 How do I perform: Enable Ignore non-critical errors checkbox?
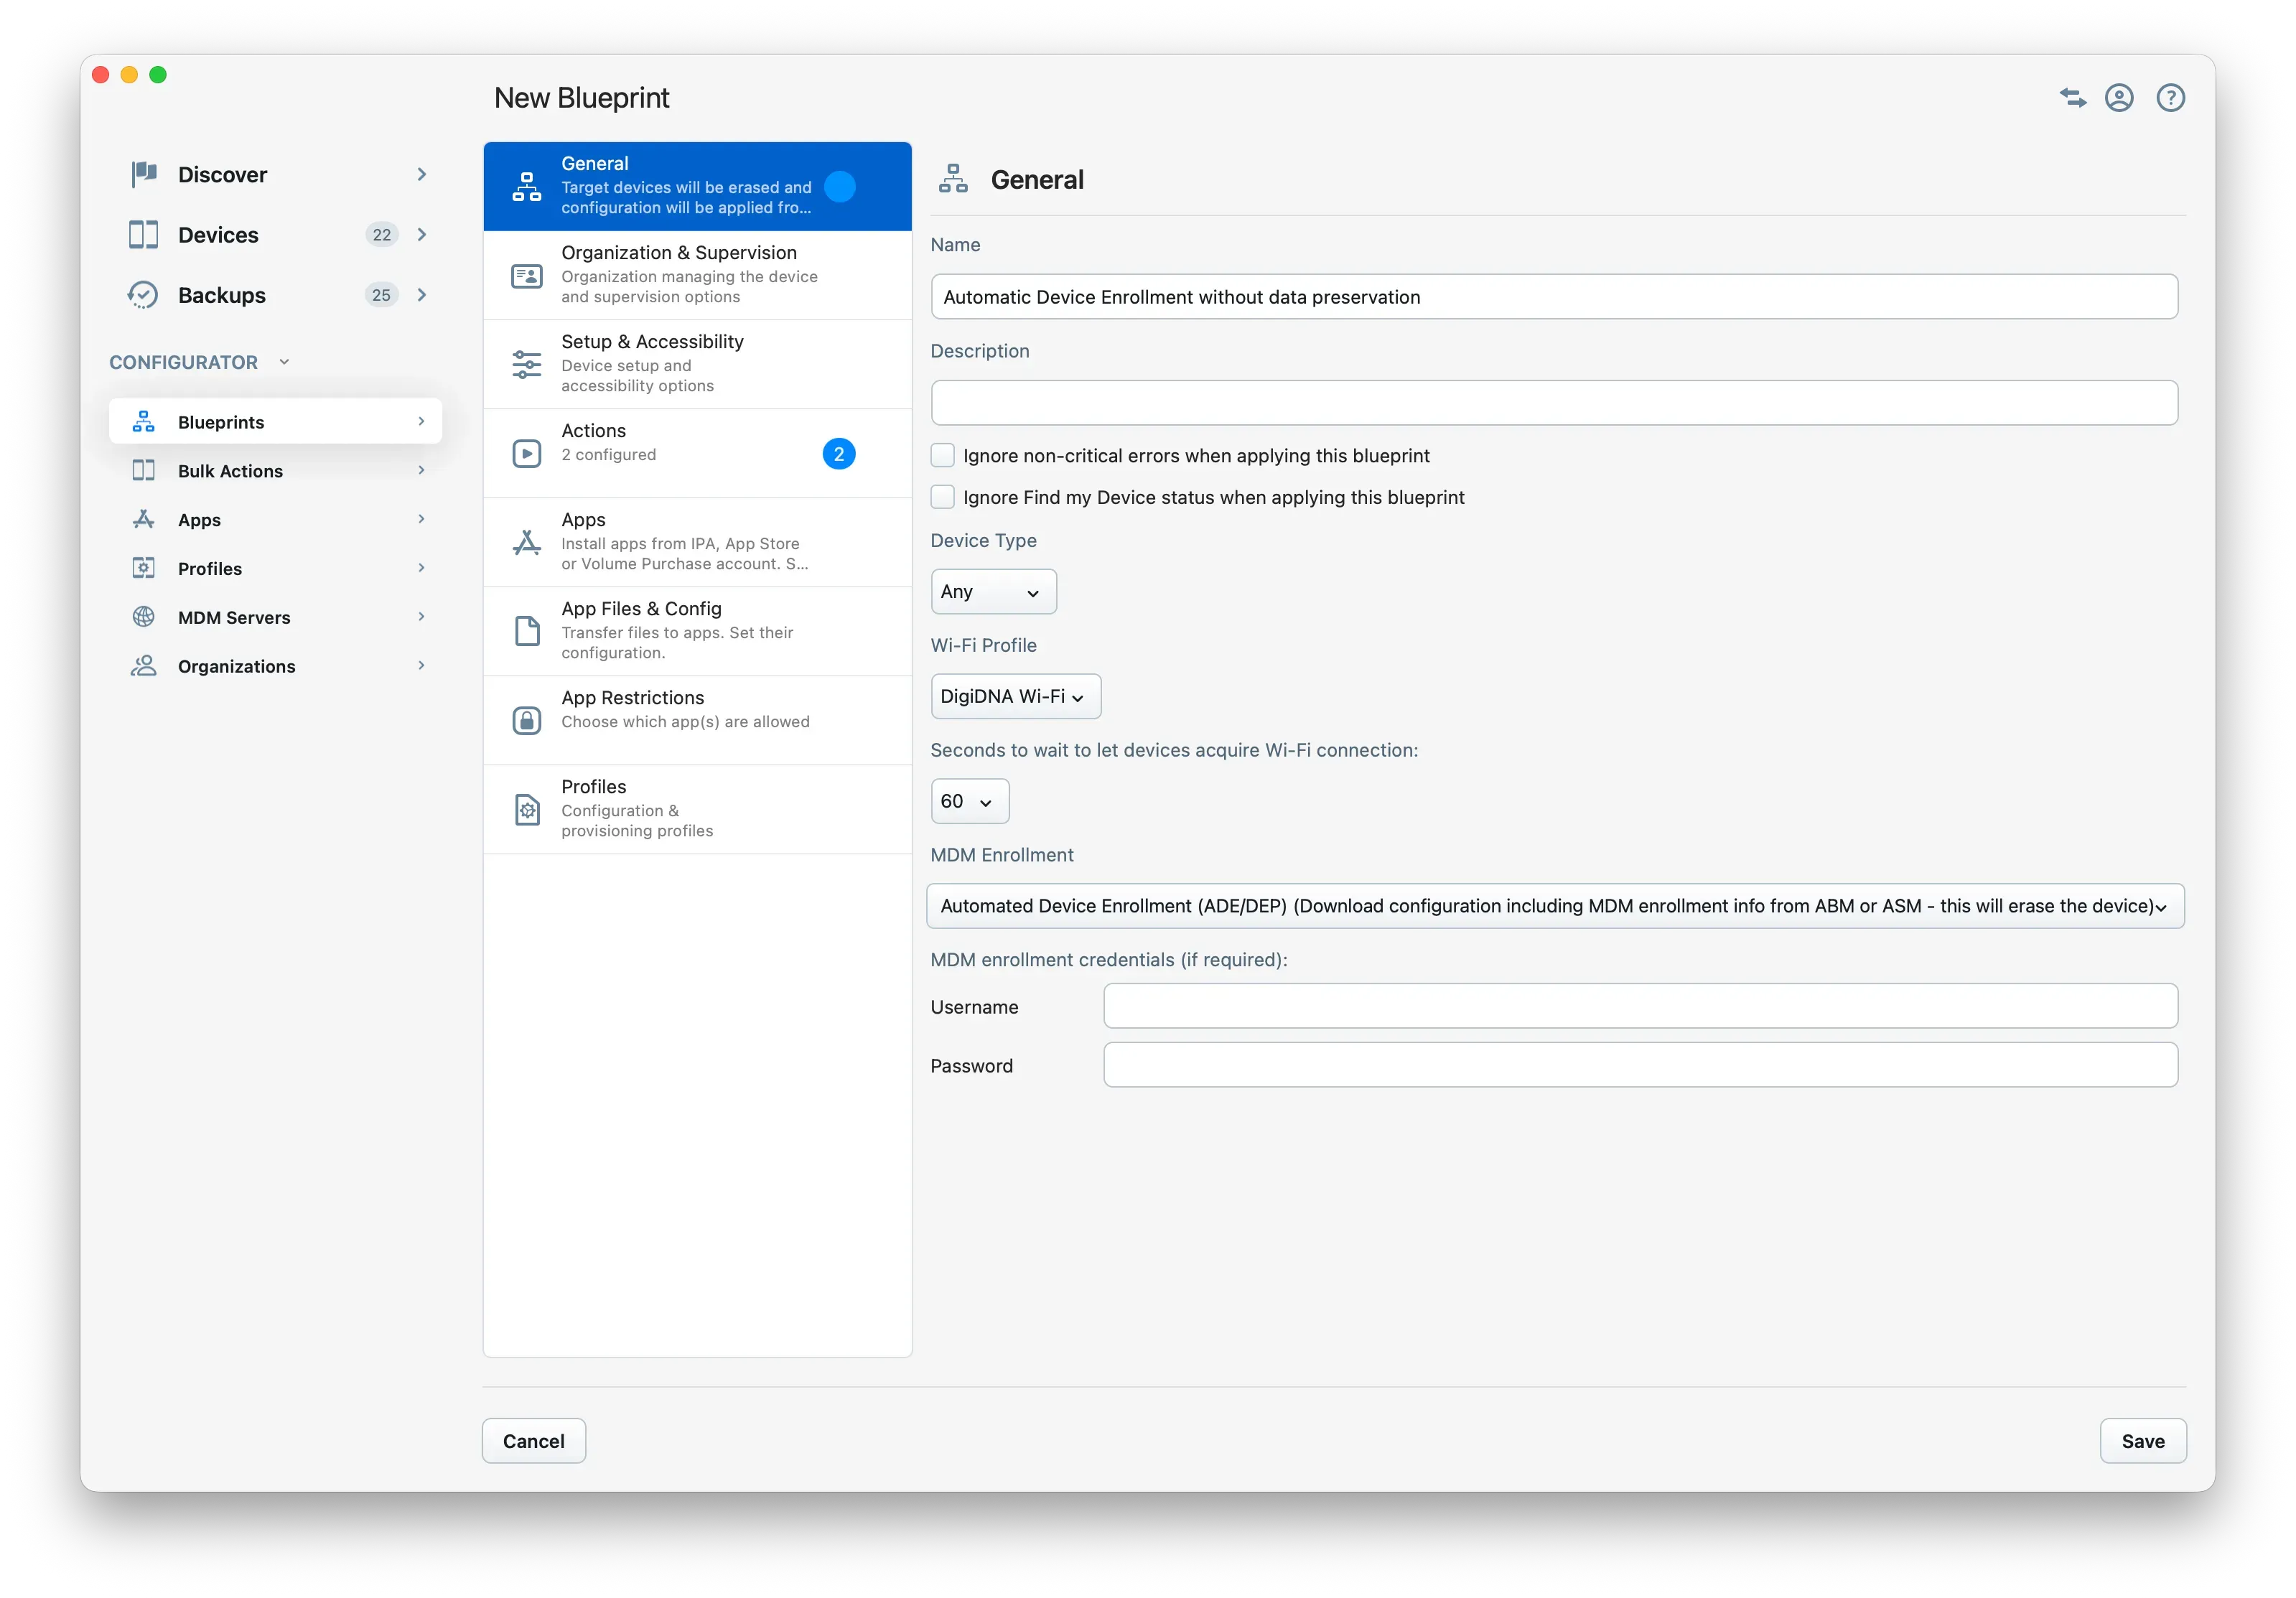pyautogui.click(x=942, y=456)
